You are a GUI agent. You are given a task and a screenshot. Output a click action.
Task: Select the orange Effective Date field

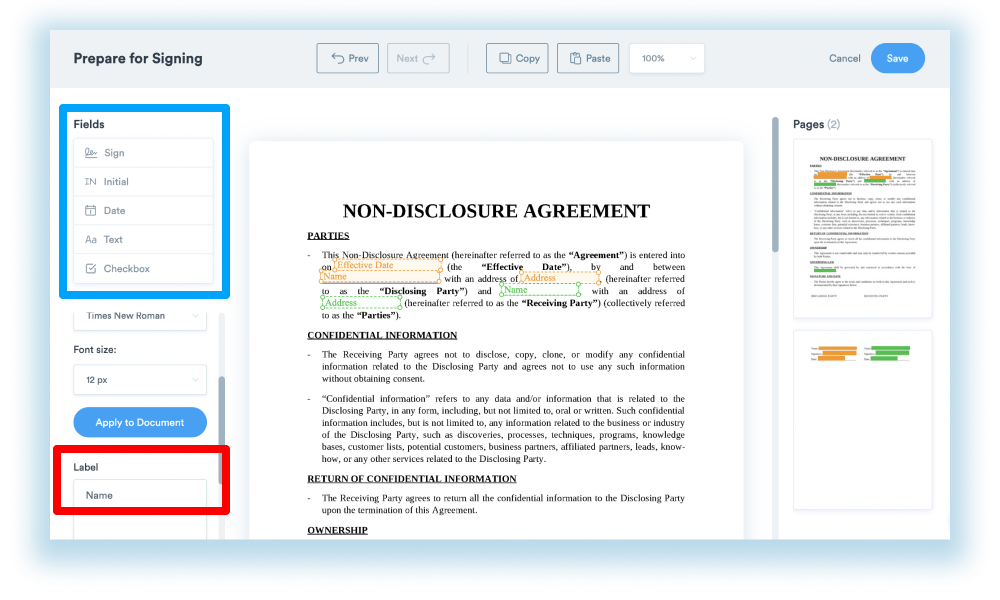pyautogui.click(x=388, y=265)
